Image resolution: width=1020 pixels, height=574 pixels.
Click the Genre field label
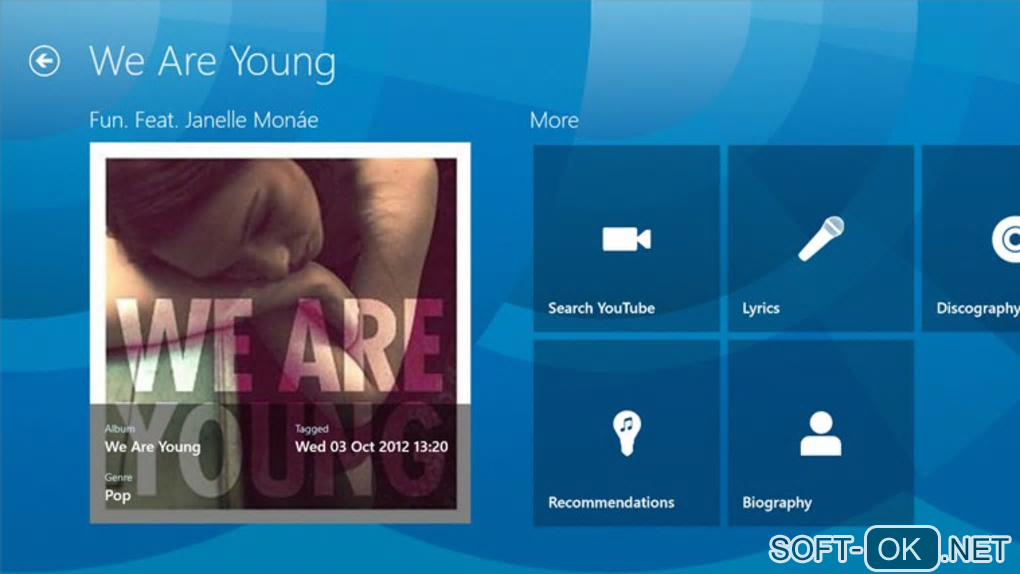click(x=118, y=477)
